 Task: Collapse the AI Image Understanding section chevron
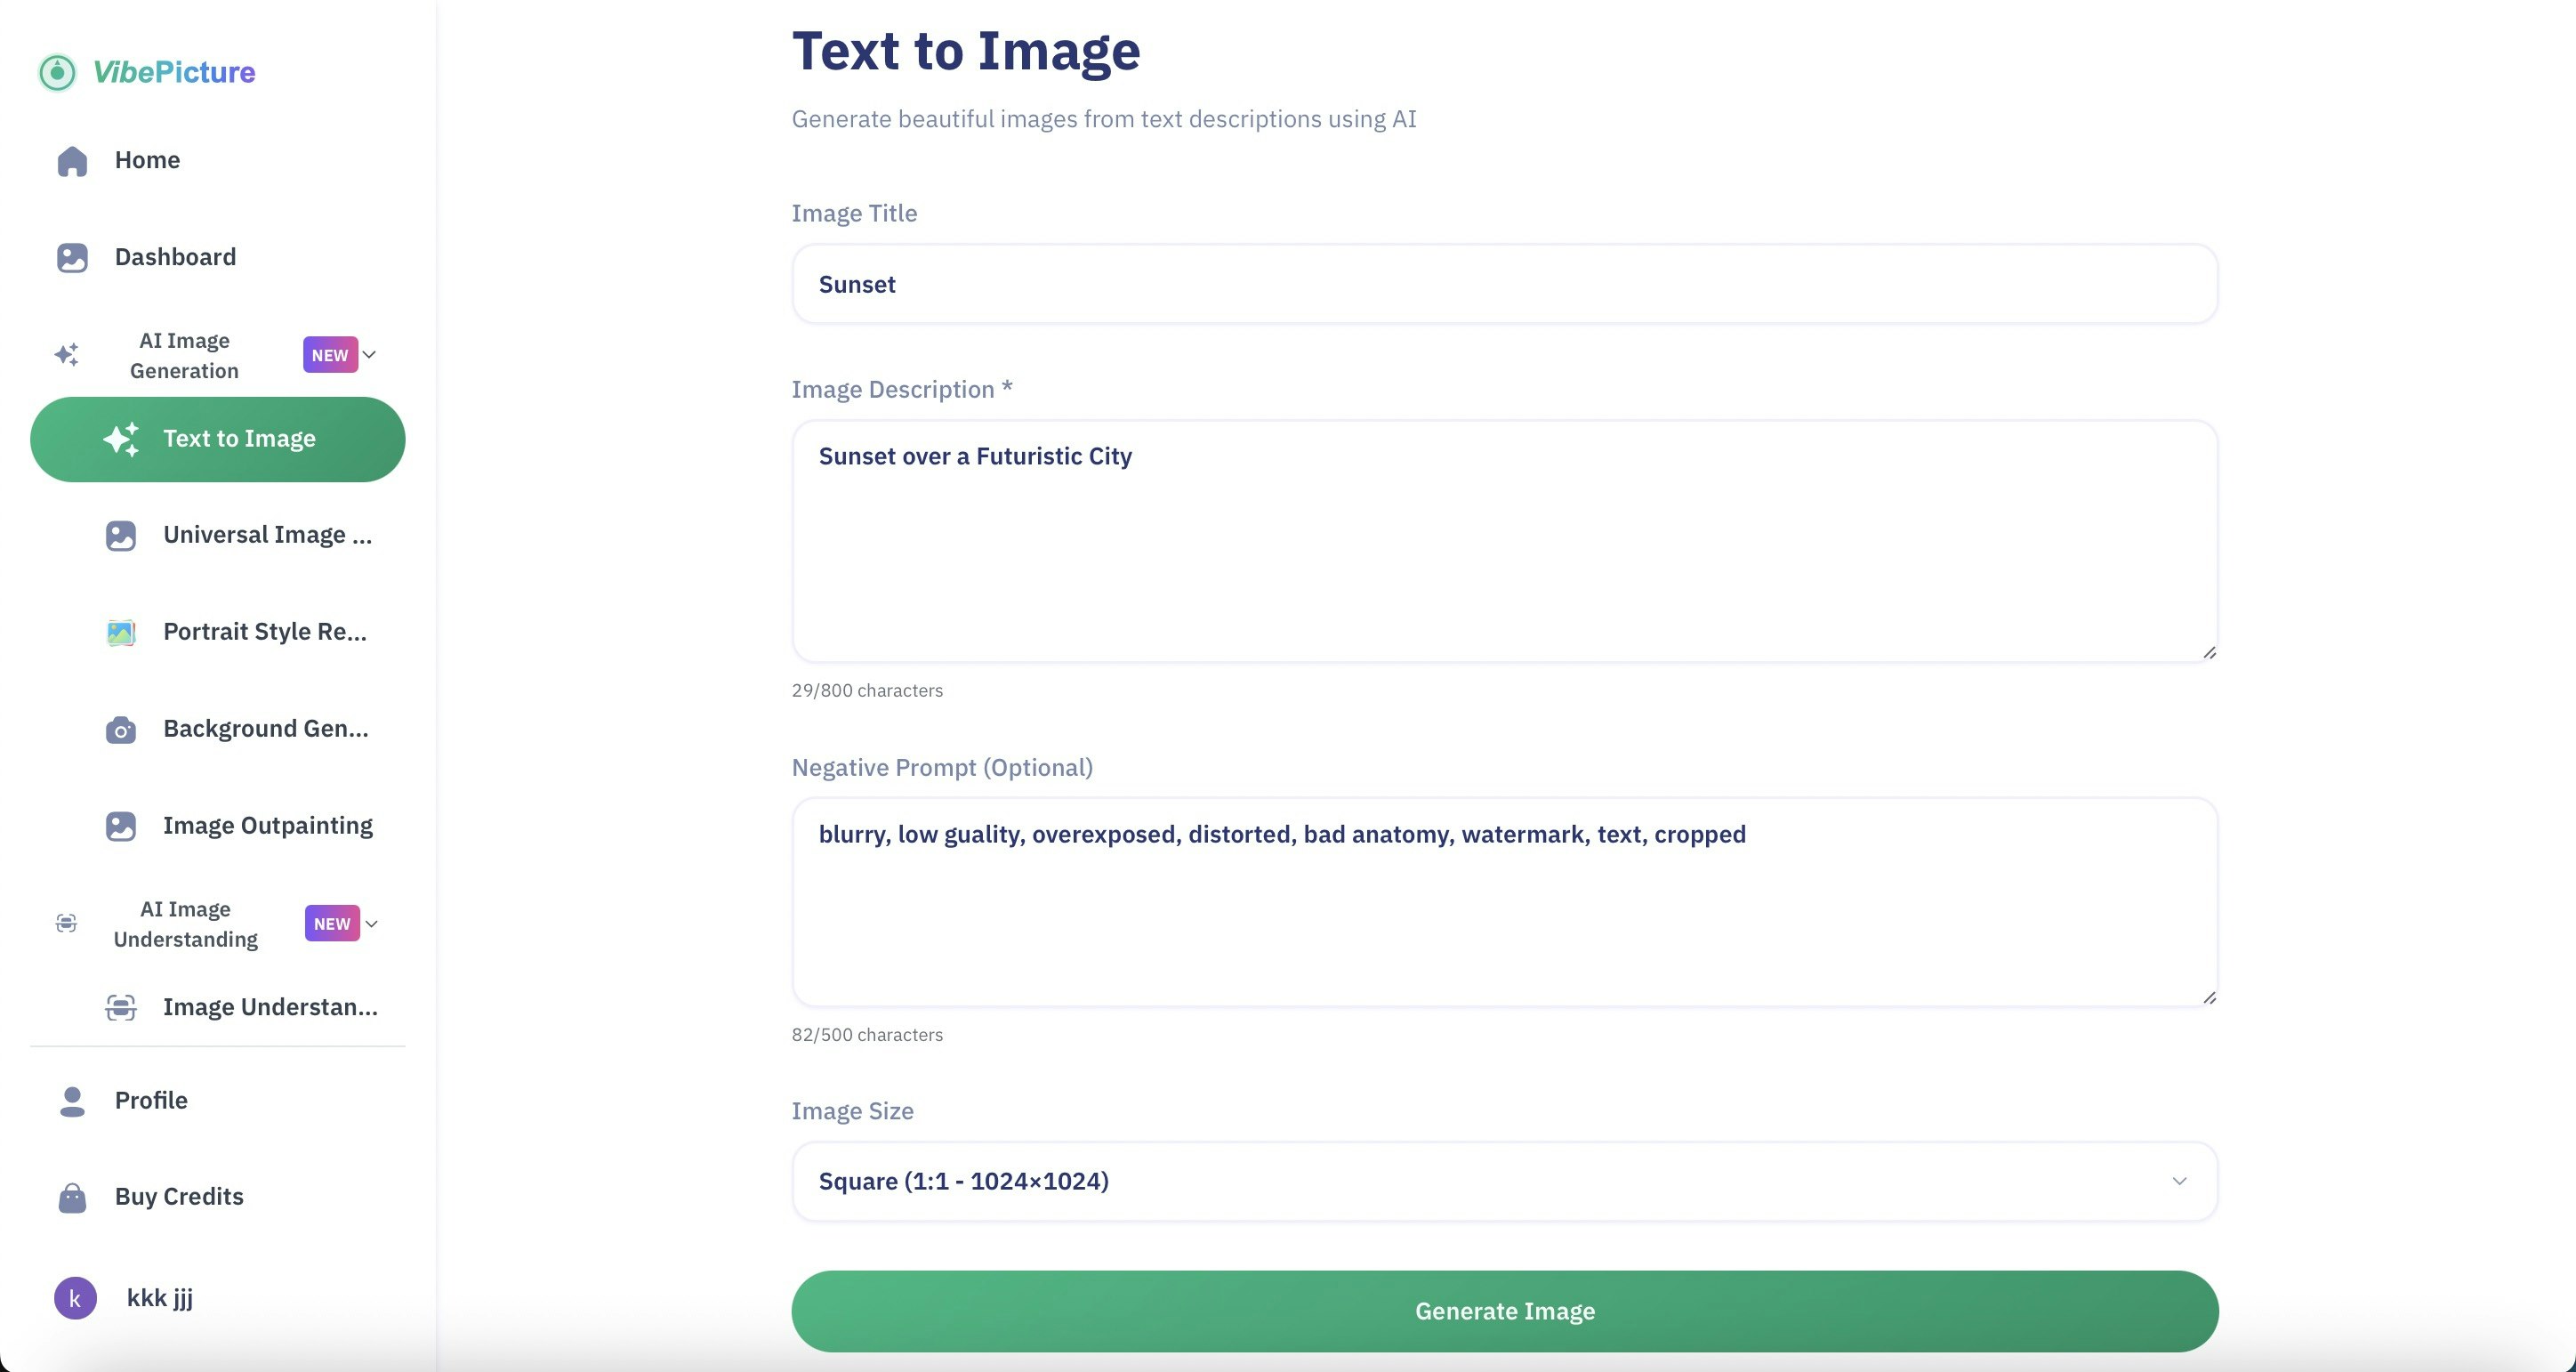tap(371, 924)
